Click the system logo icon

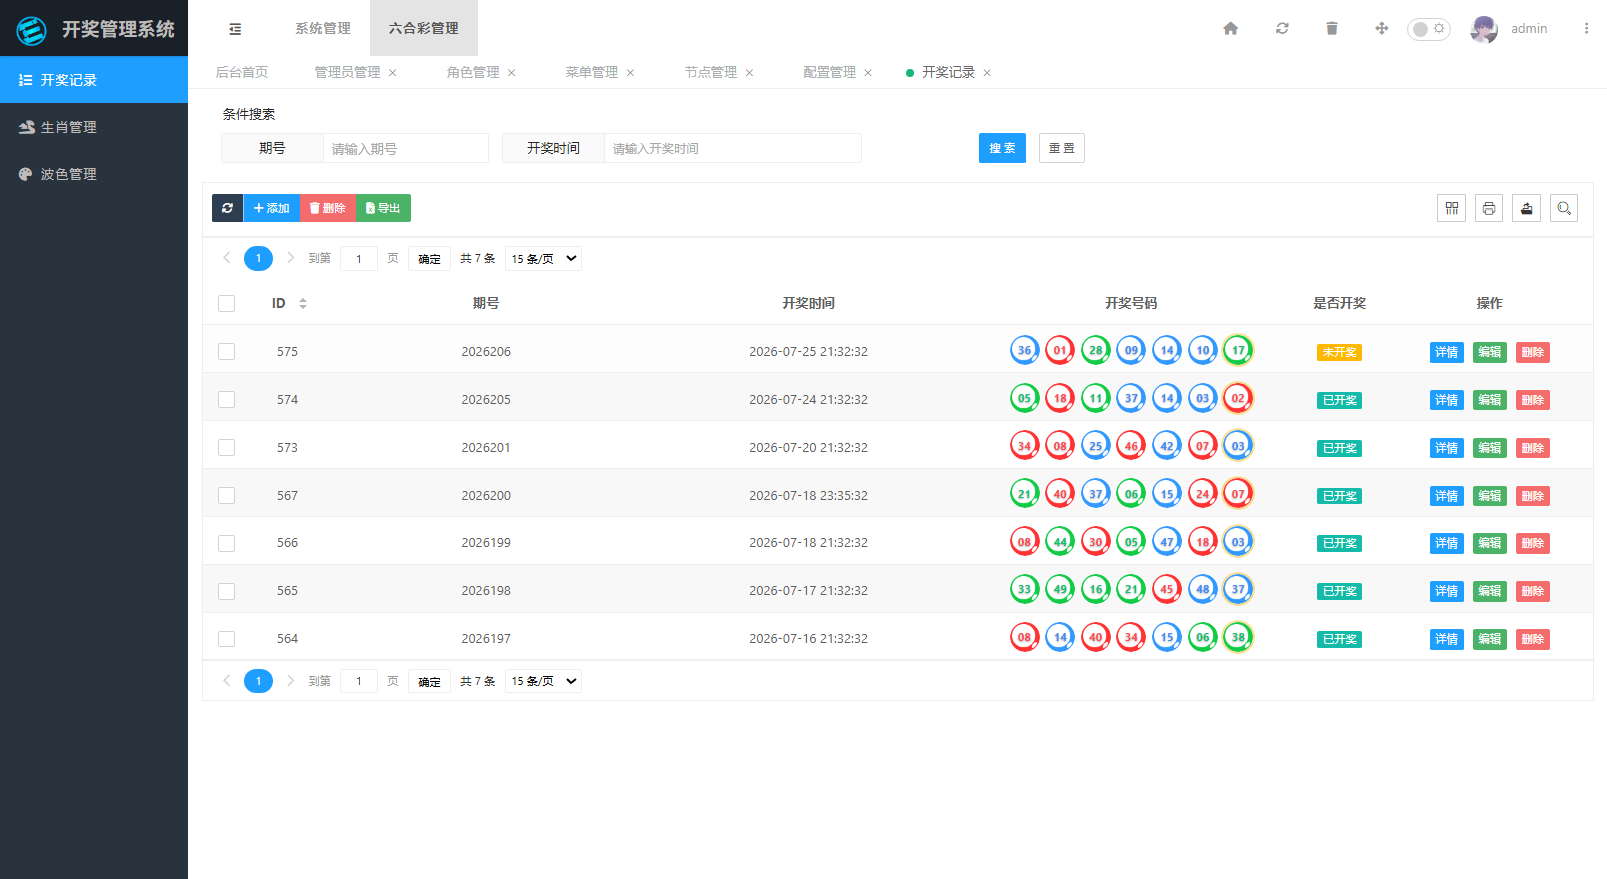pyautogui.click(x=32, y=30)
